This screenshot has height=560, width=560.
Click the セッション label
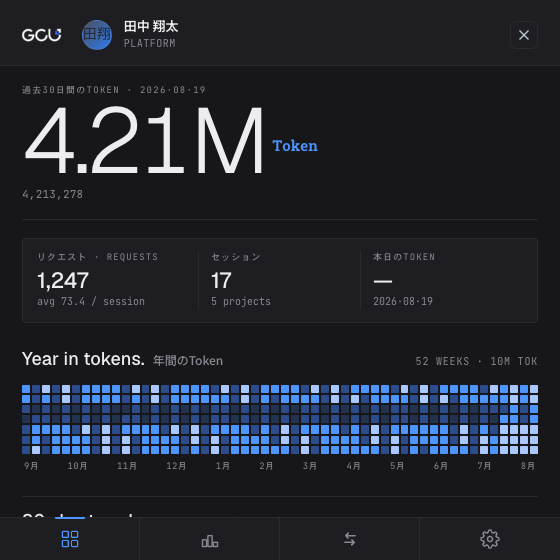point(236,257)
